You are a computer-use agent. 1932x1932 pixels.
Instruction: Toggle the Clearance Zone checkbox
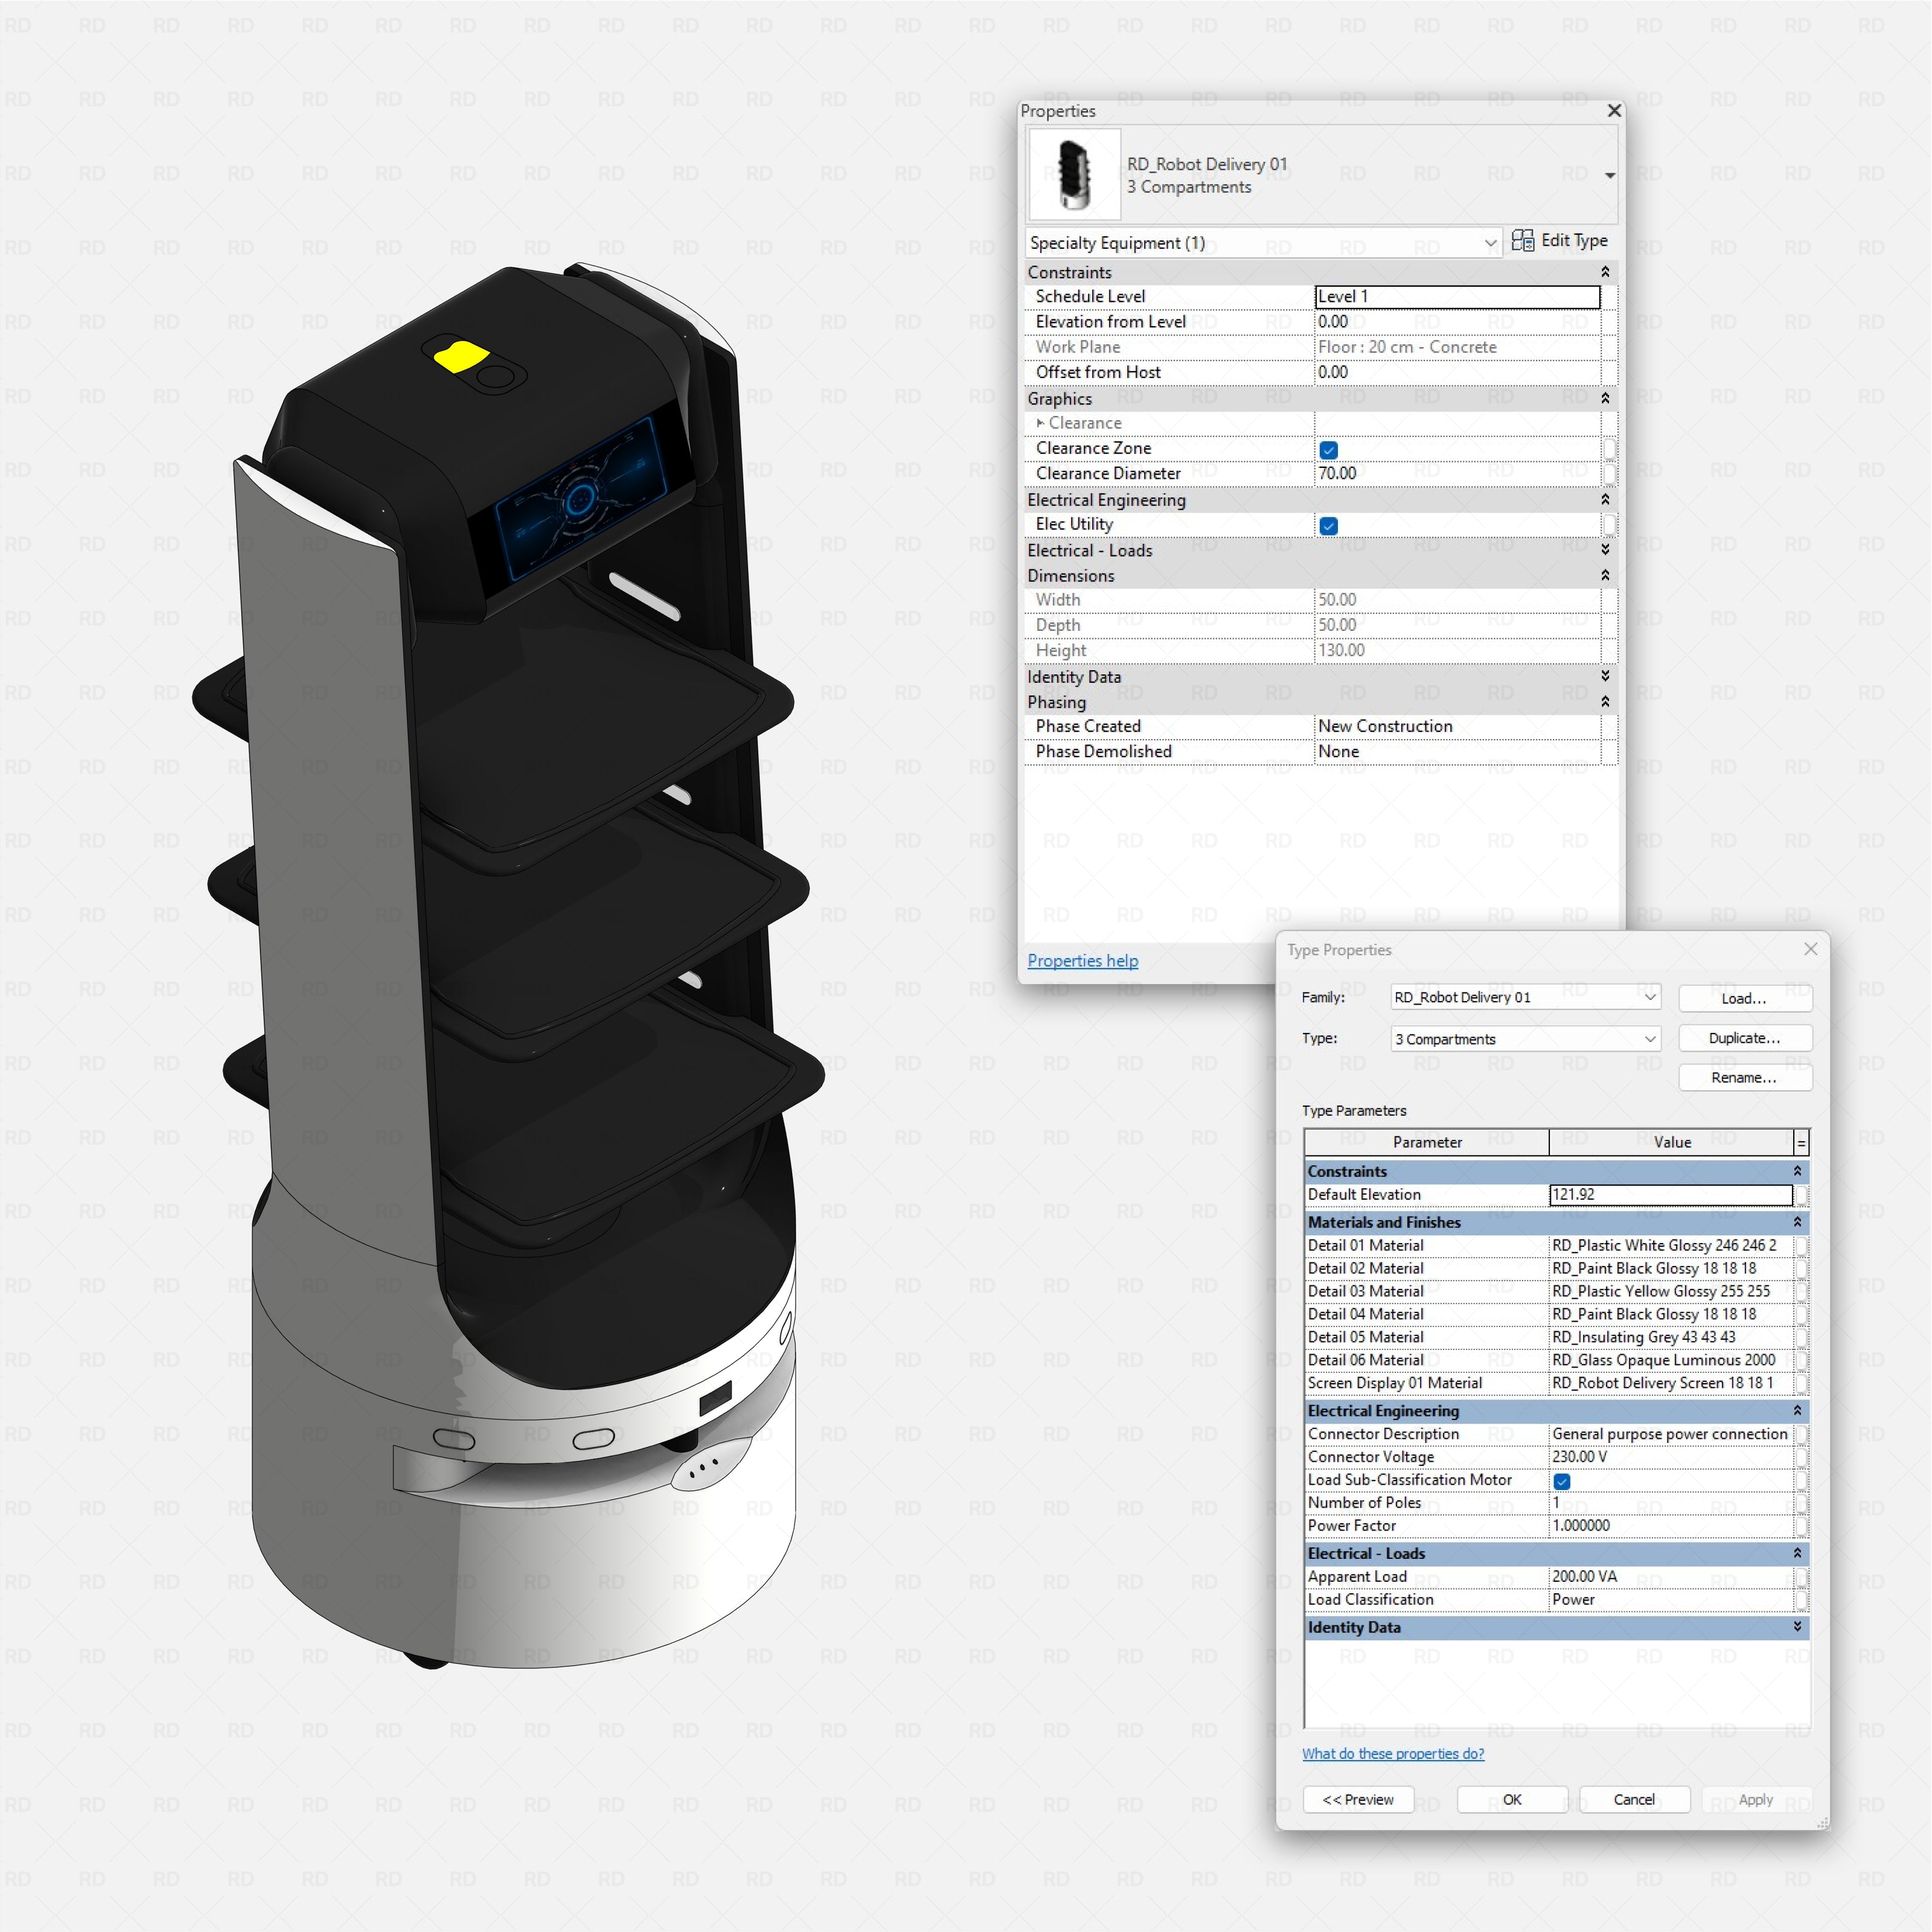[1328, 450]
